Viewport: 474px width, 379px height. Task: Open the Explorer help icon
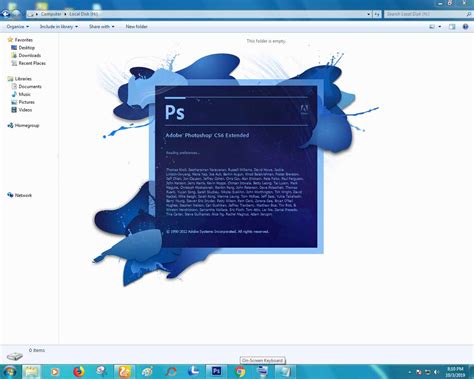466,27
